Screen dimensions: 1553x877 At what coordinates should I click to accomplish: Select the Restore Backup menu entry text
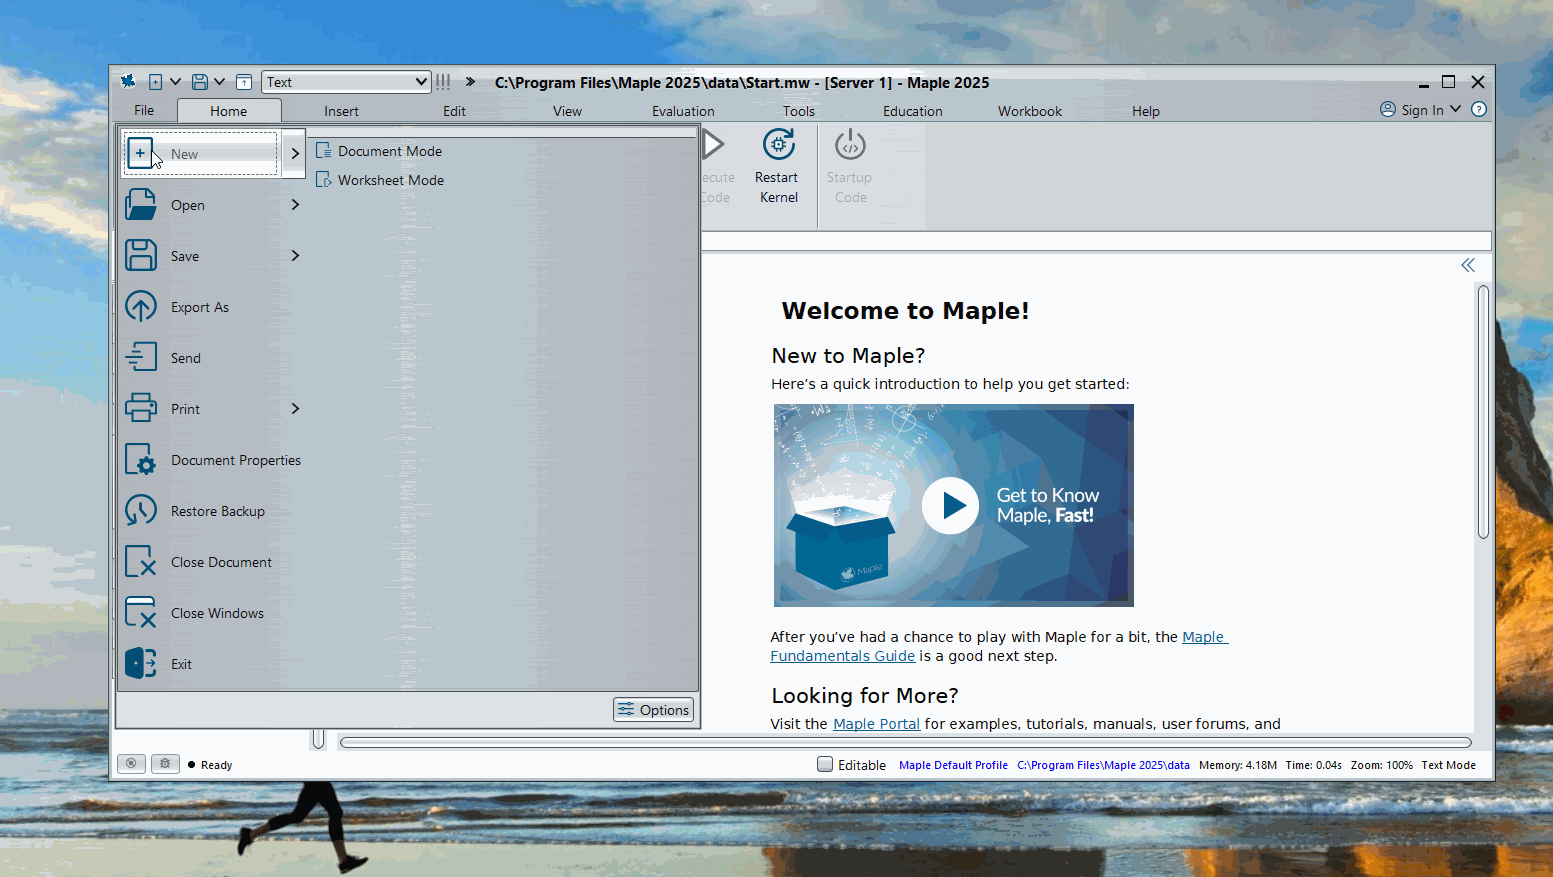click(x=218, y=511)
